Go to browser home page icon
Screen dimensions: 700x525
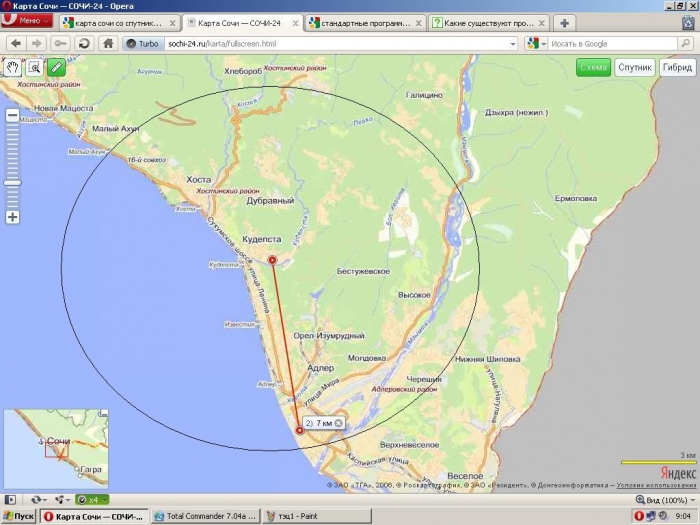(x=107, y=43)
